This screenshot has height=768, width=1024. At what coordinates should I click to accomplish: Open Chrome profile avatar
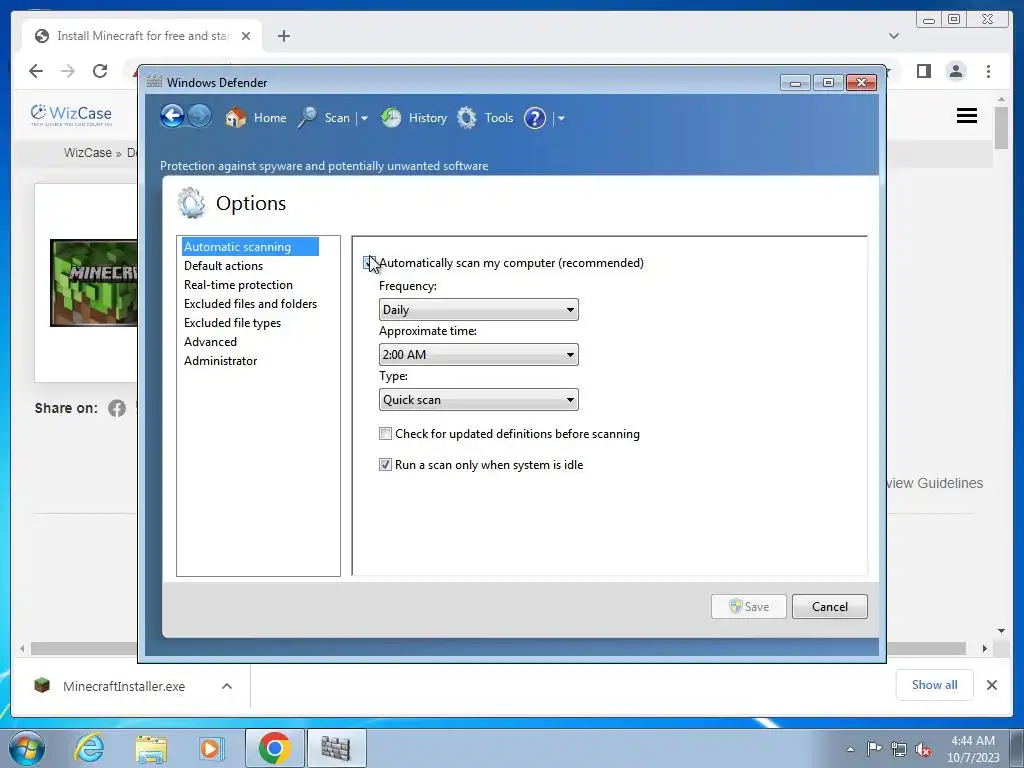(x=956, y=71)
